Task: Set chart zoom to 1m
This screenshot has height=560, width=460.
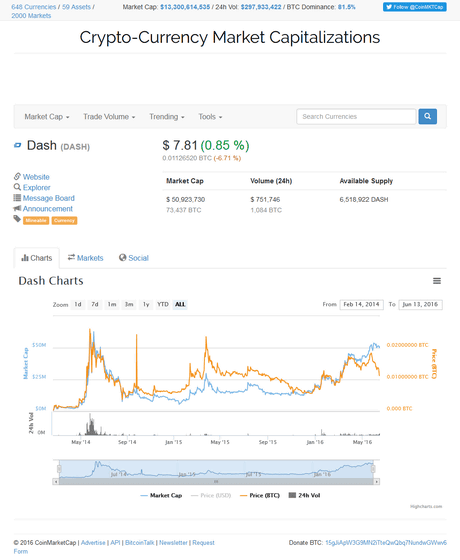Action: 112,305
